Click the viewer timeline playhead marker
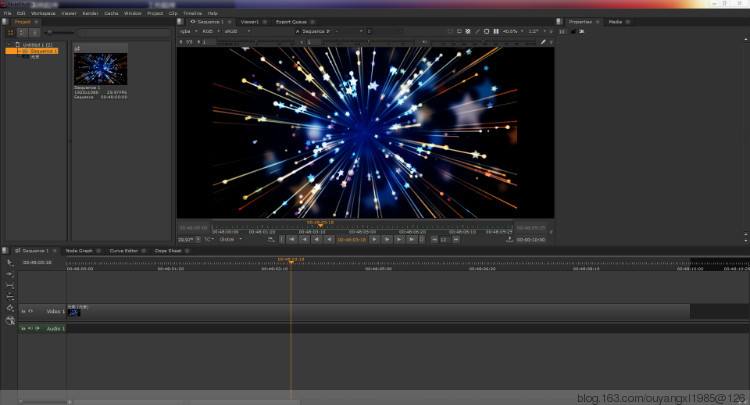 tap(320, 224)
